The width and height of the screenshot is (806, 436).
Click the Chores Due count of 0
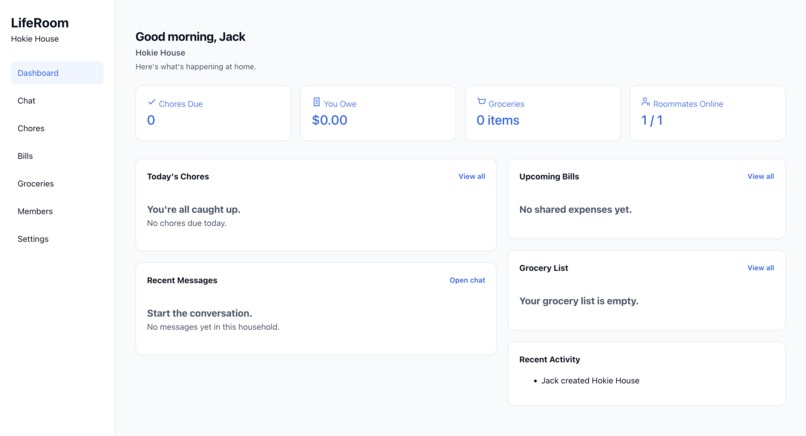click(151, 120)
